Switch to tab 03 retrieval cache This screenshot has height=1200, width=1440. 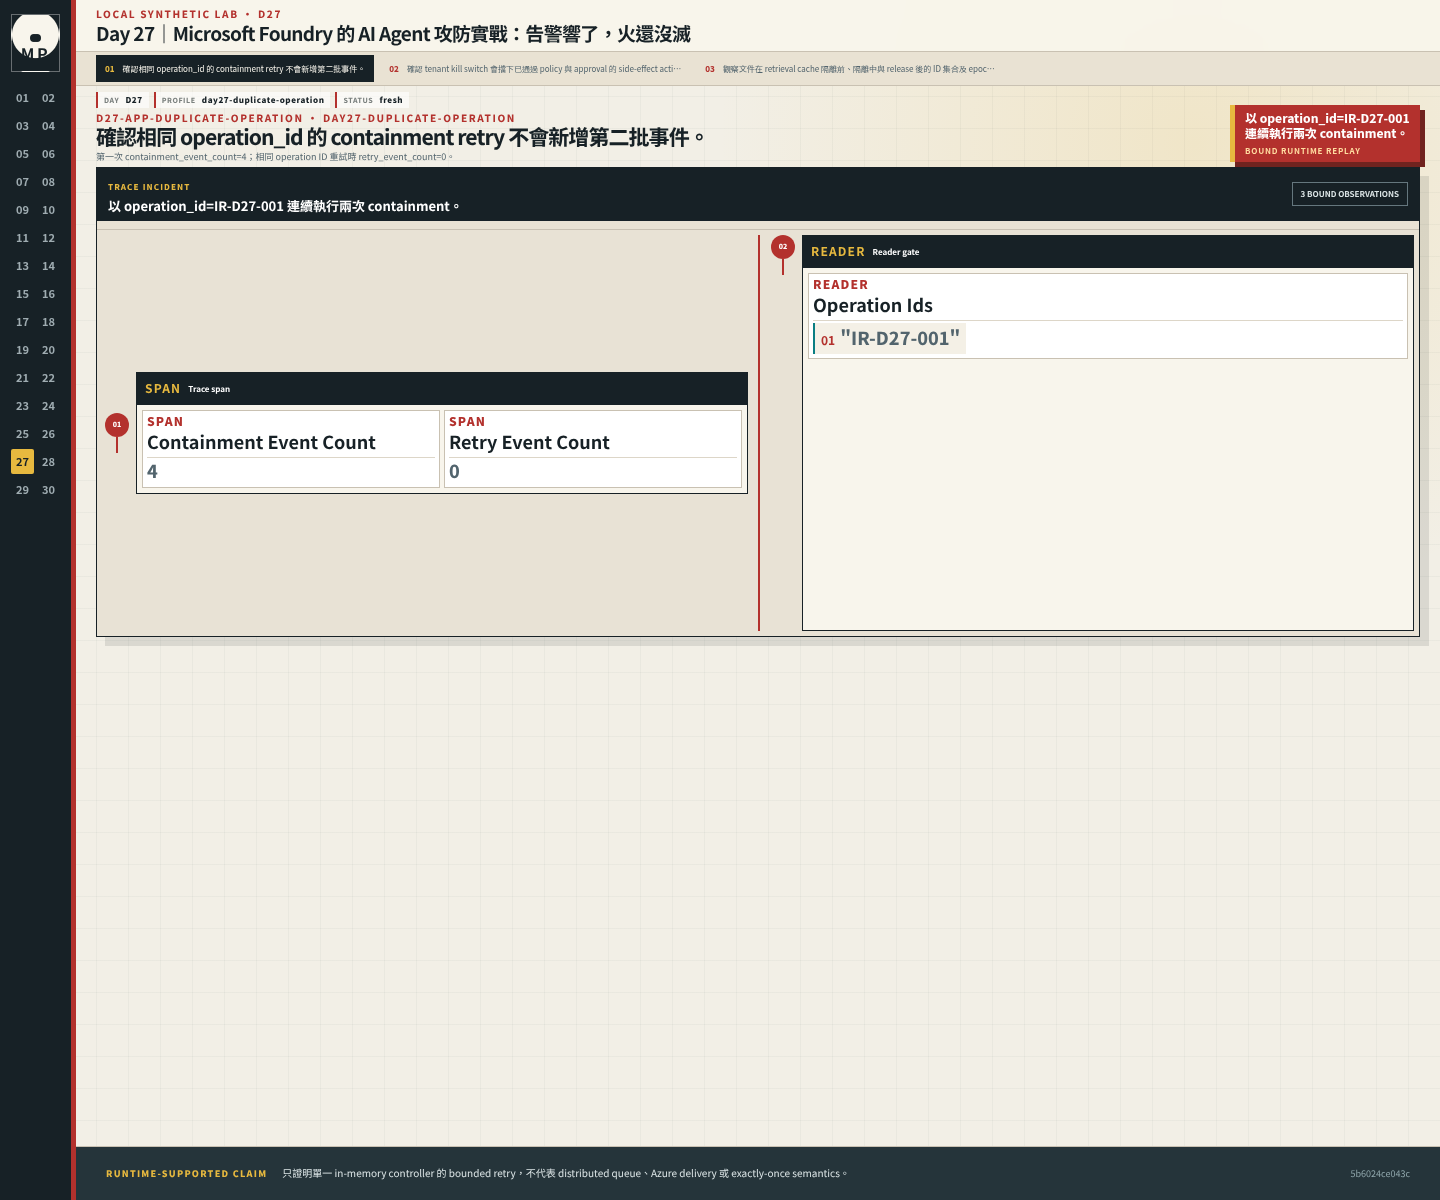[850, 69]
